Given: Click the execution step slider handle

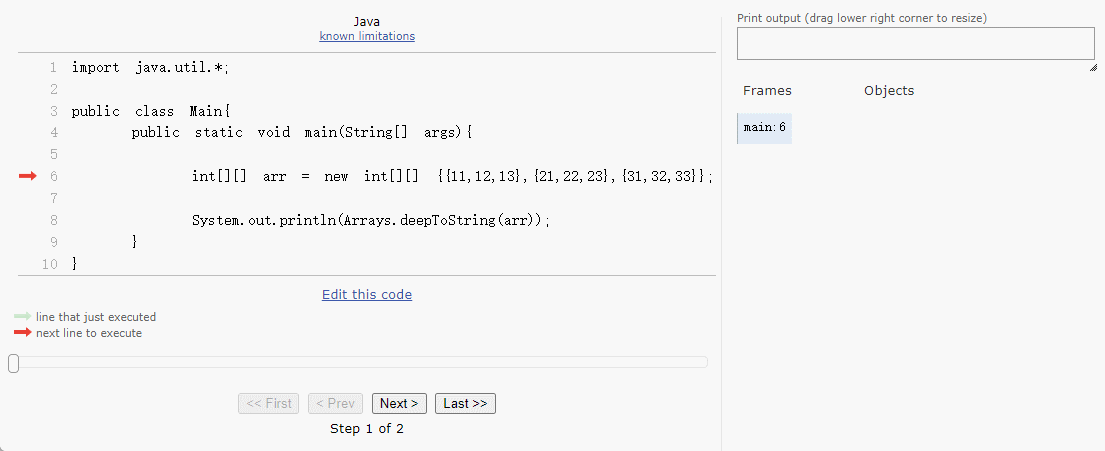Looking at the screenshot, I should click(13, 363).
